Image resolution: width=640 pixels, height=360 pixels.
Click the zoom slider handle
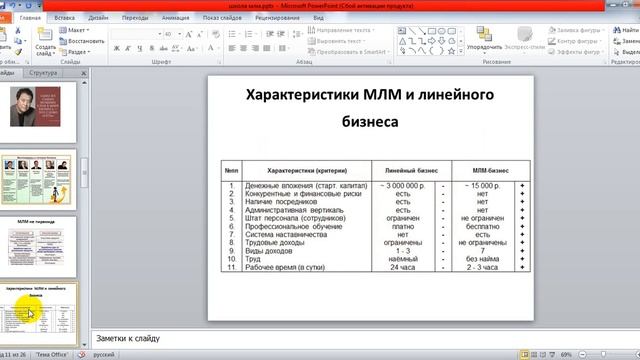coord(604,355)
